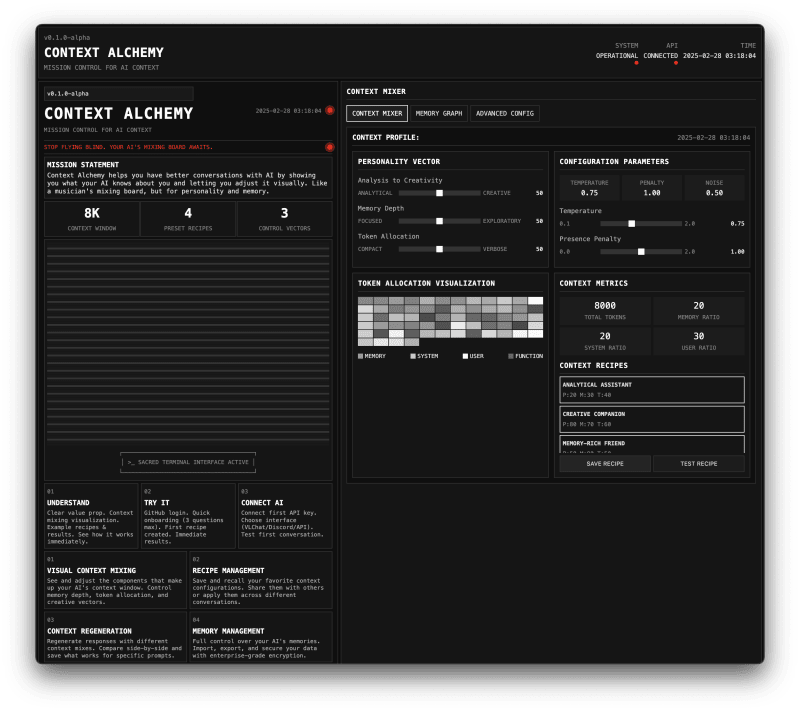Click the SAVE RECIPE button
The image size is (800, 711).
[x=605, y=463]
